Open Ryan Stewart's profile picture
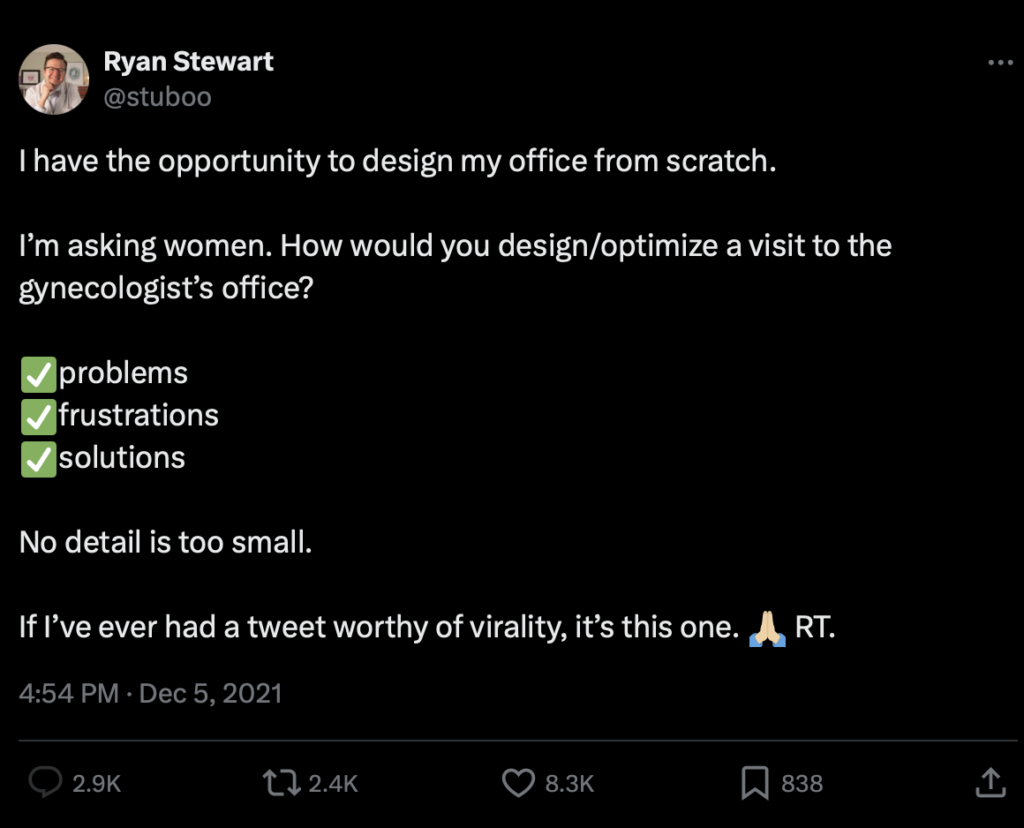 tap(53, 79)
